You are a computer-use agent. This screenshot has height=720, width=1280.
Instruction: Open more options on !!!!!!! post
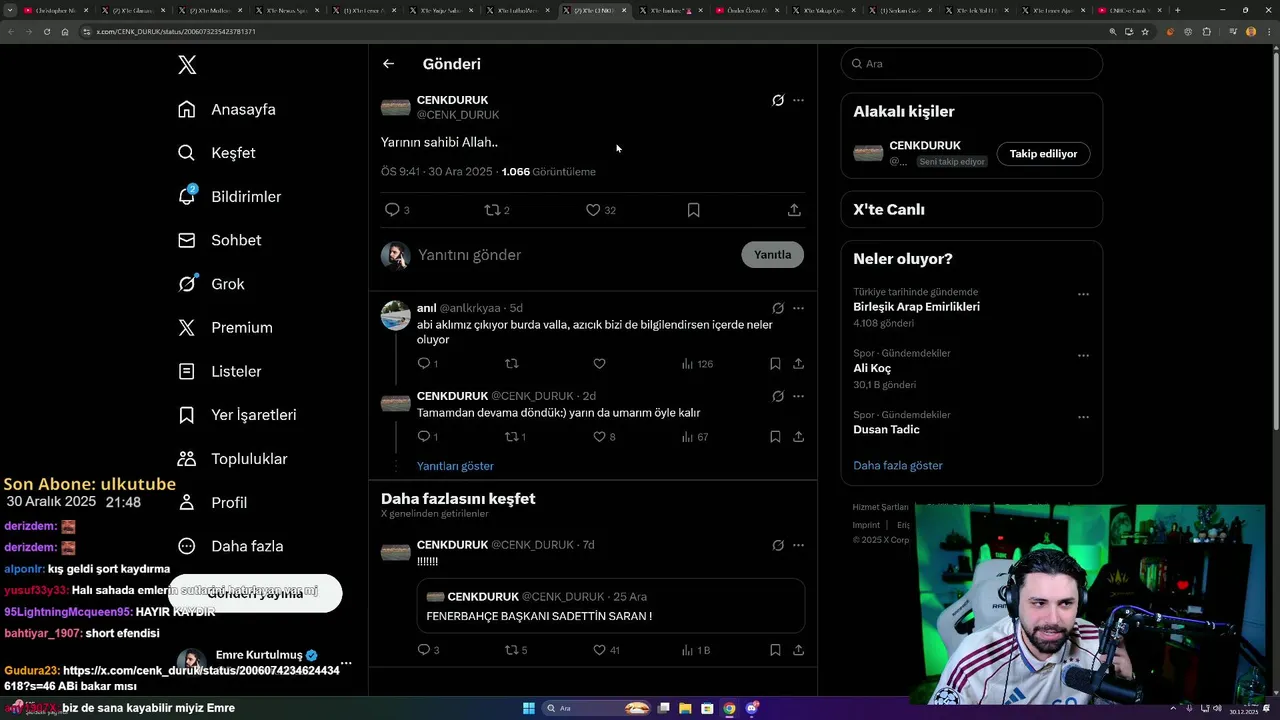pyautogui.click(x=798, y=545)
